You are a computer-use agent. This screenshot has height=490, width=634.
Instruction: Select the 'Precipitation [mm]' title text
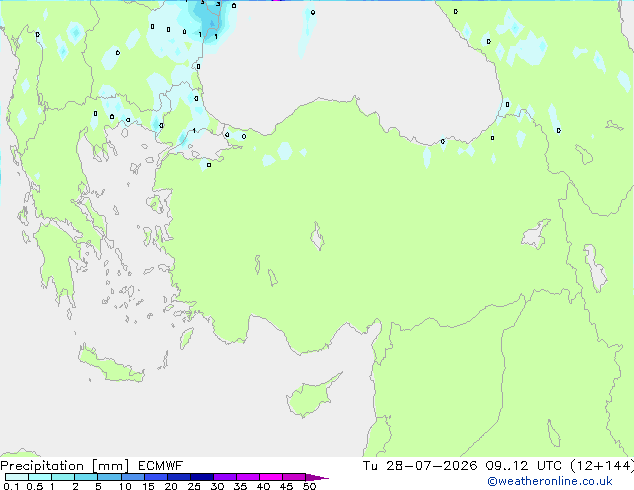[x=65, y=466]
